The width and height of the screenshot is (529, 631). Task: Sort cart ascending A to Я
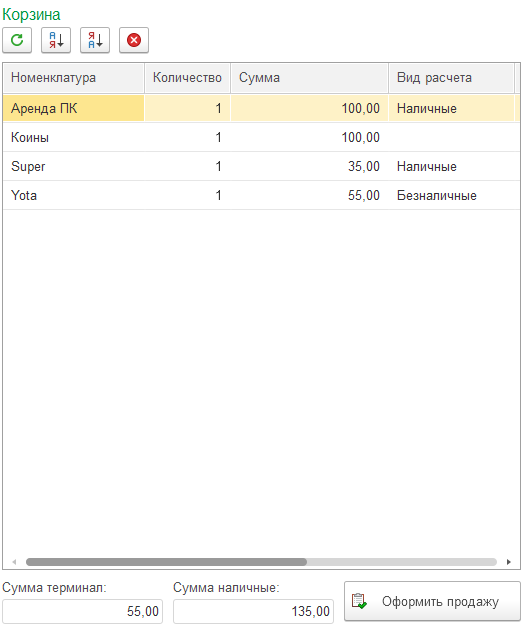[x=56, y=40]
